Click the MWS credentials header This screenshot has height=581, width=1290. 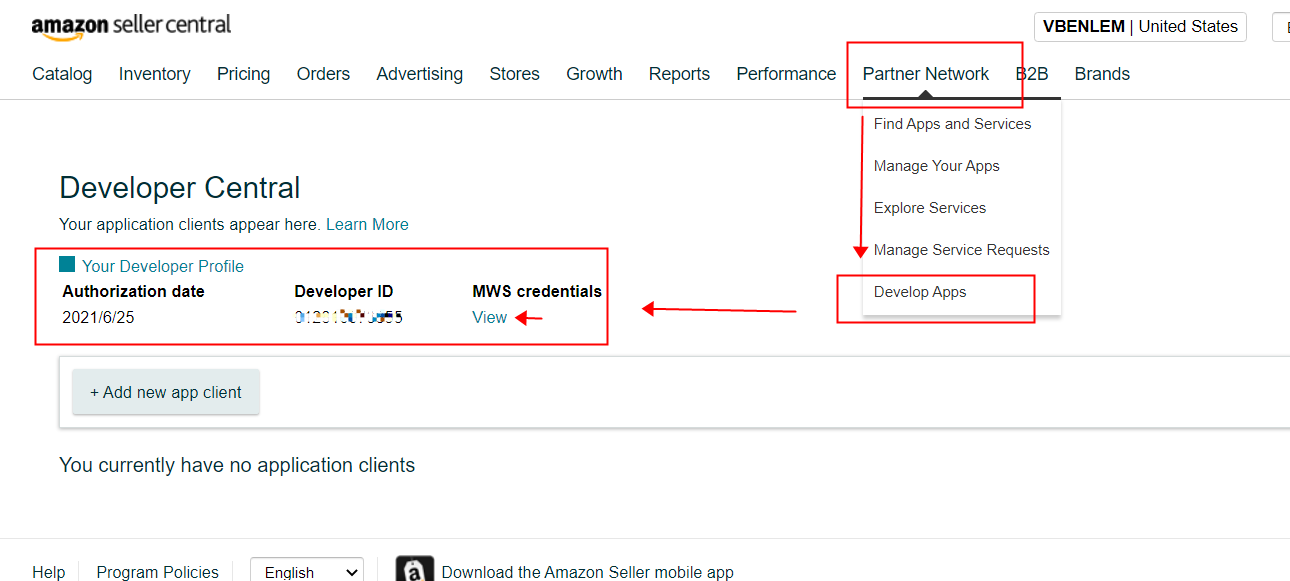(x=537, y=292)
